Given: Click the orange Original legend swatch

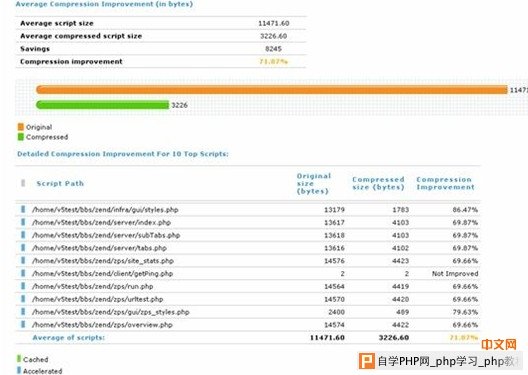Looking at the screenshot, I should 21,127.
